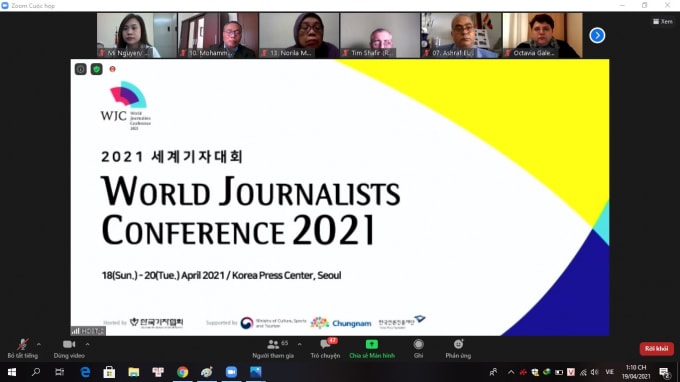Click HOST connection signal label
This screenshot has width=680, height=382.
(88, 331)
